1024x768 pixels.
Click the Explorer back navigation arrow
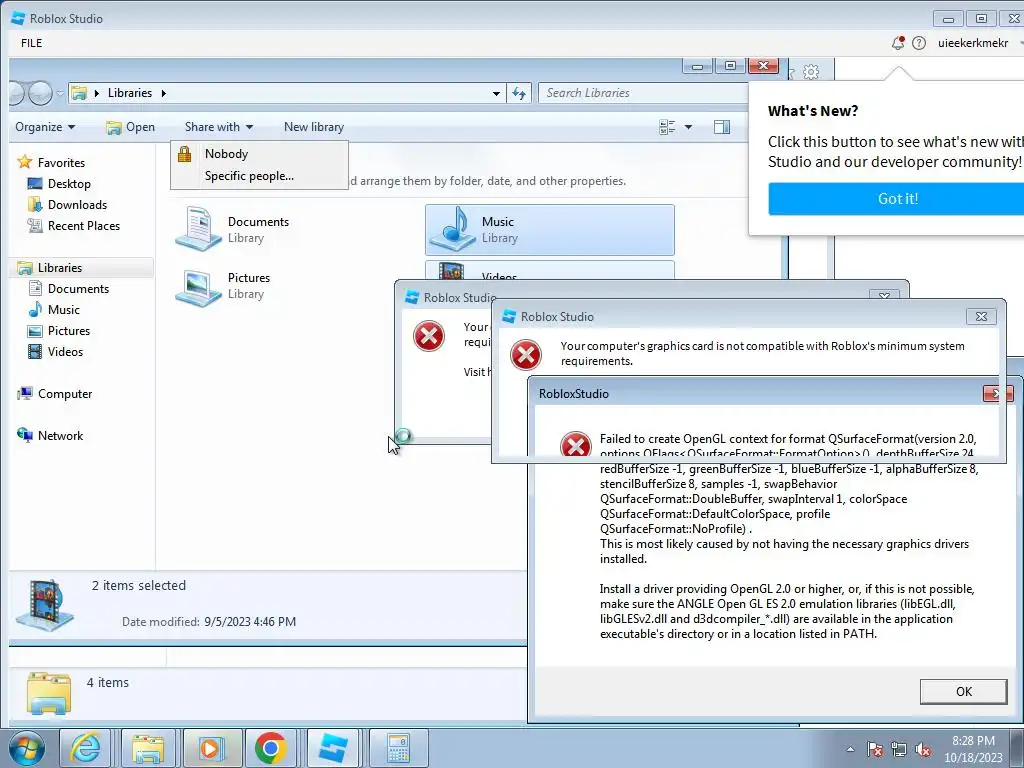16,93
